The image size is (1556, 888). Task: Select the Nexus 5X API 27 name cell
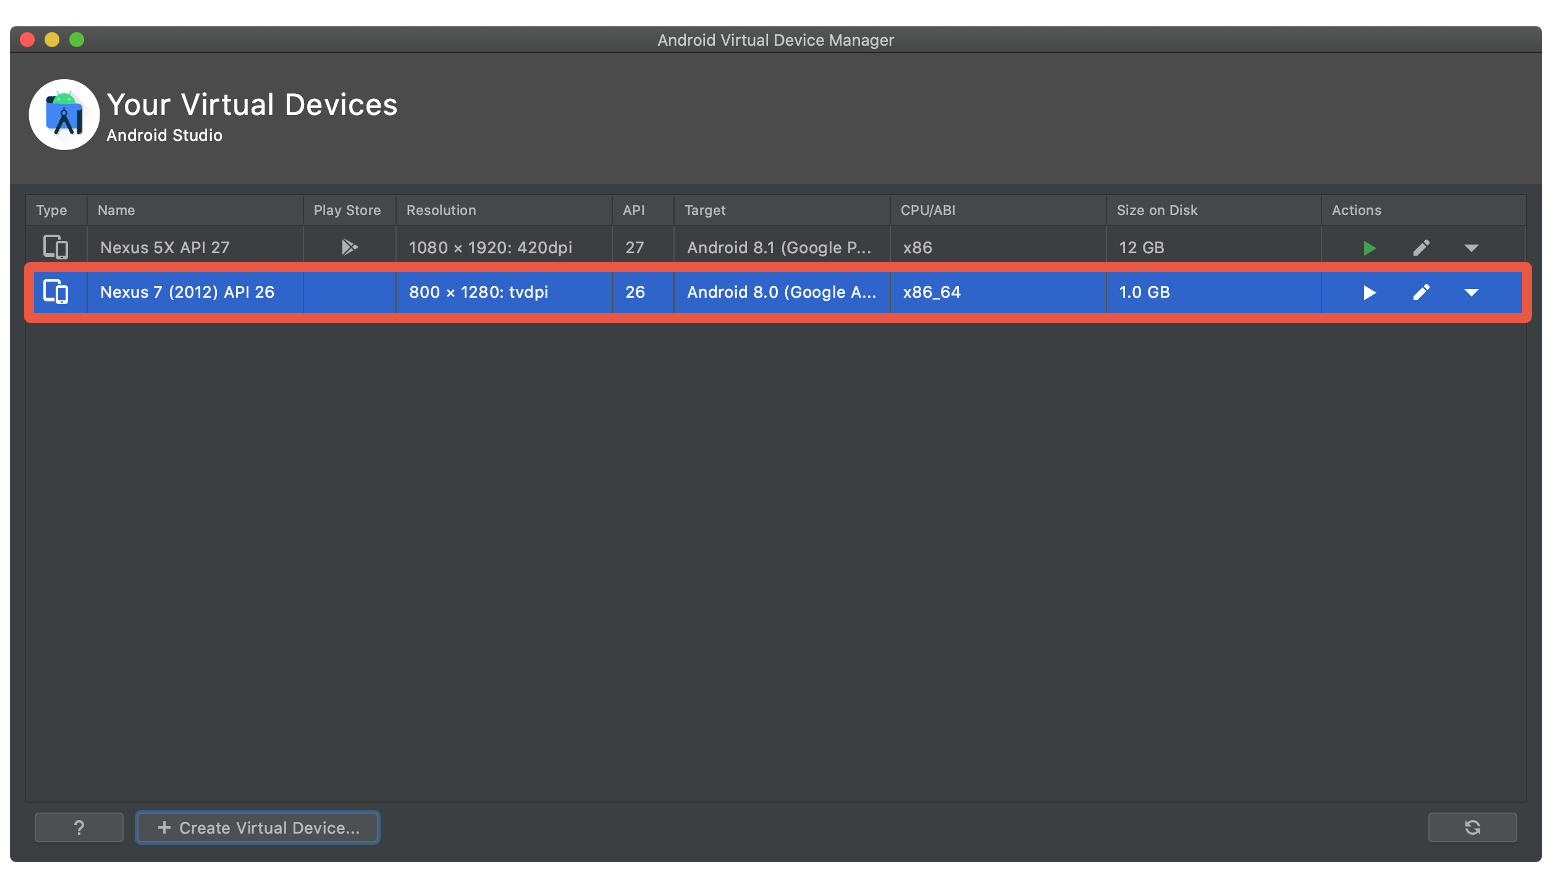click(x=195, y=248)
